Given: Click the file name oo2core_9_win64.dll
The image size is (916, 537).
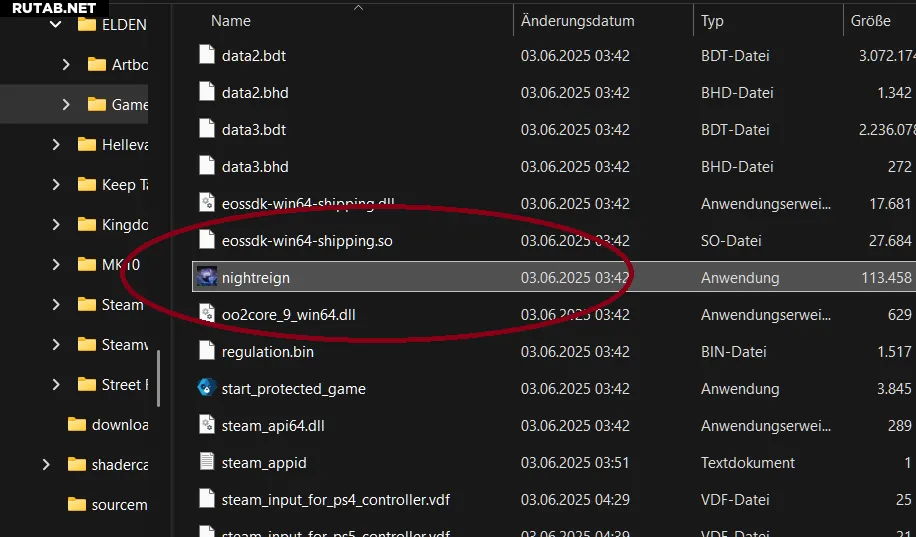Looking at the screenshot, I should (x=289, y=315).
